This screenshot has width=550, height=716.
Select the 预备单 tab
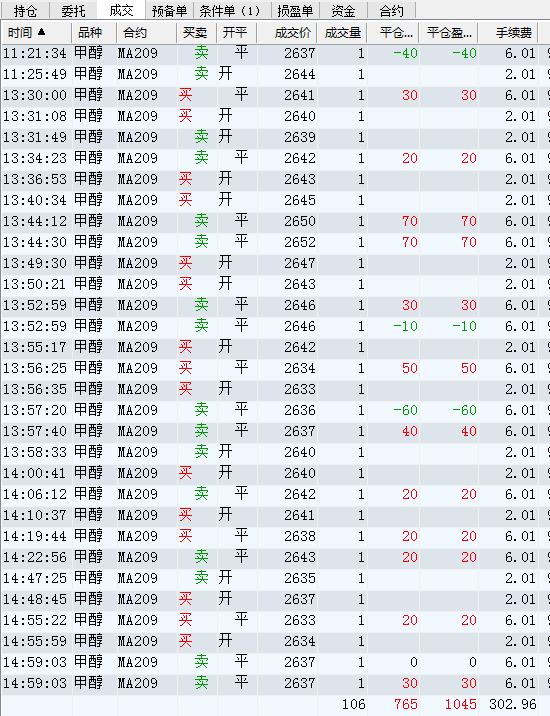tap(169, 11)
